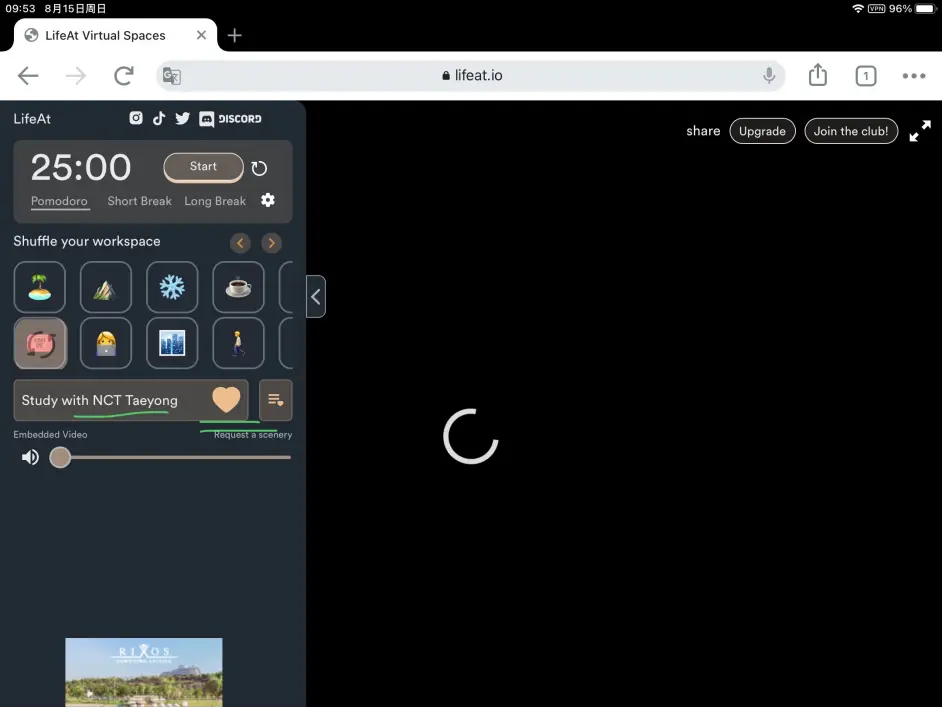
Task: Open LifeAt TikTok page
Action: [159, 118]
